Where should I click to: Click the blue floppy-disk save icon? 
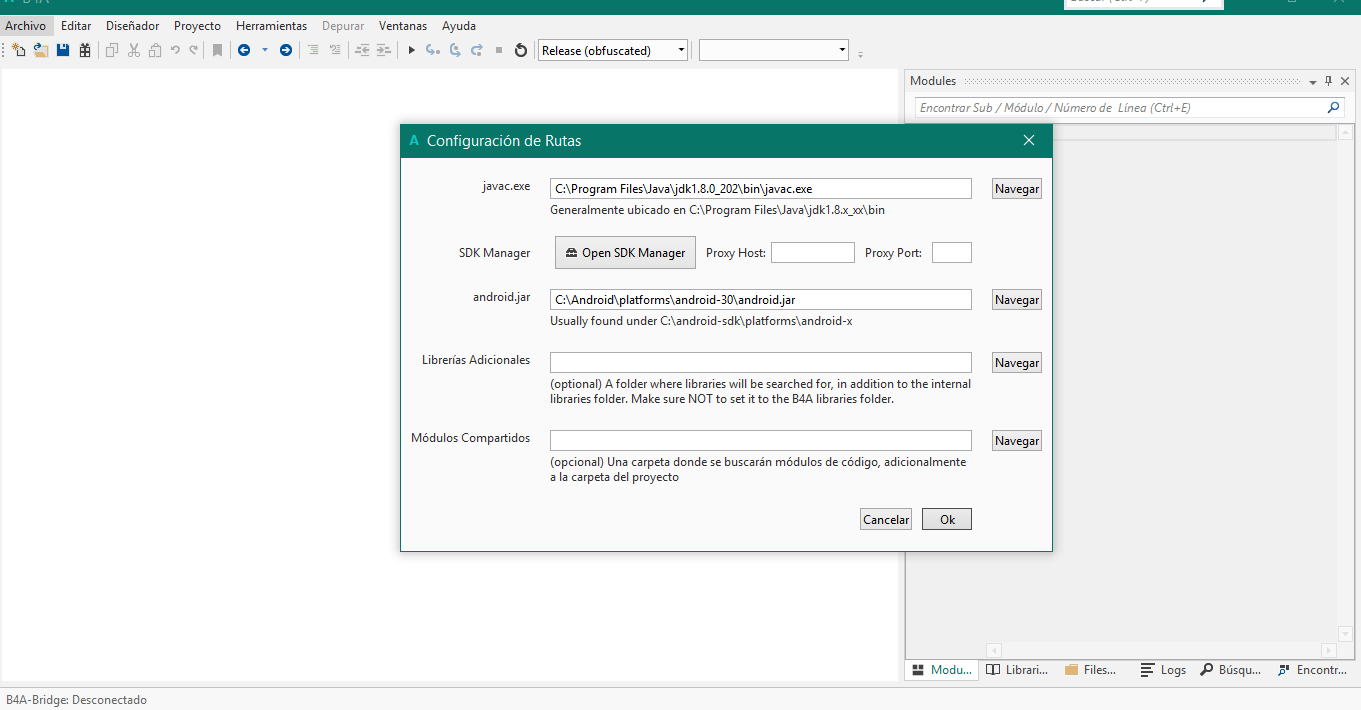click(63, 50)
